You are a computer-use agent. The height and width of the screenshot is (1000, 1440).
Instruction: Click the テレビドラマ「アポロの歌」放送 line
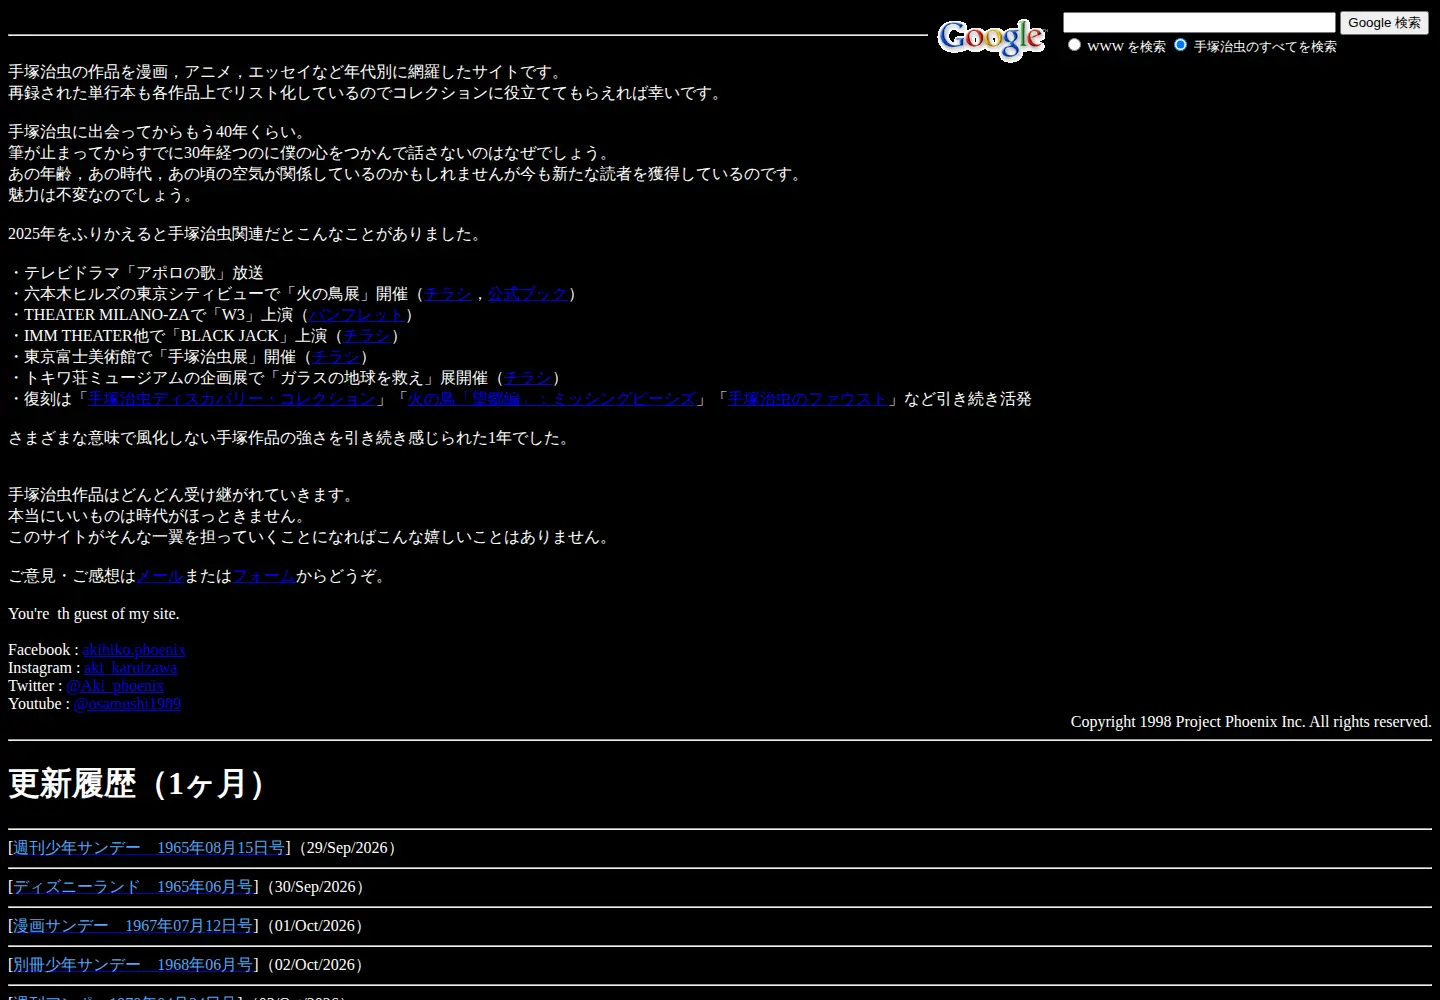136,273
